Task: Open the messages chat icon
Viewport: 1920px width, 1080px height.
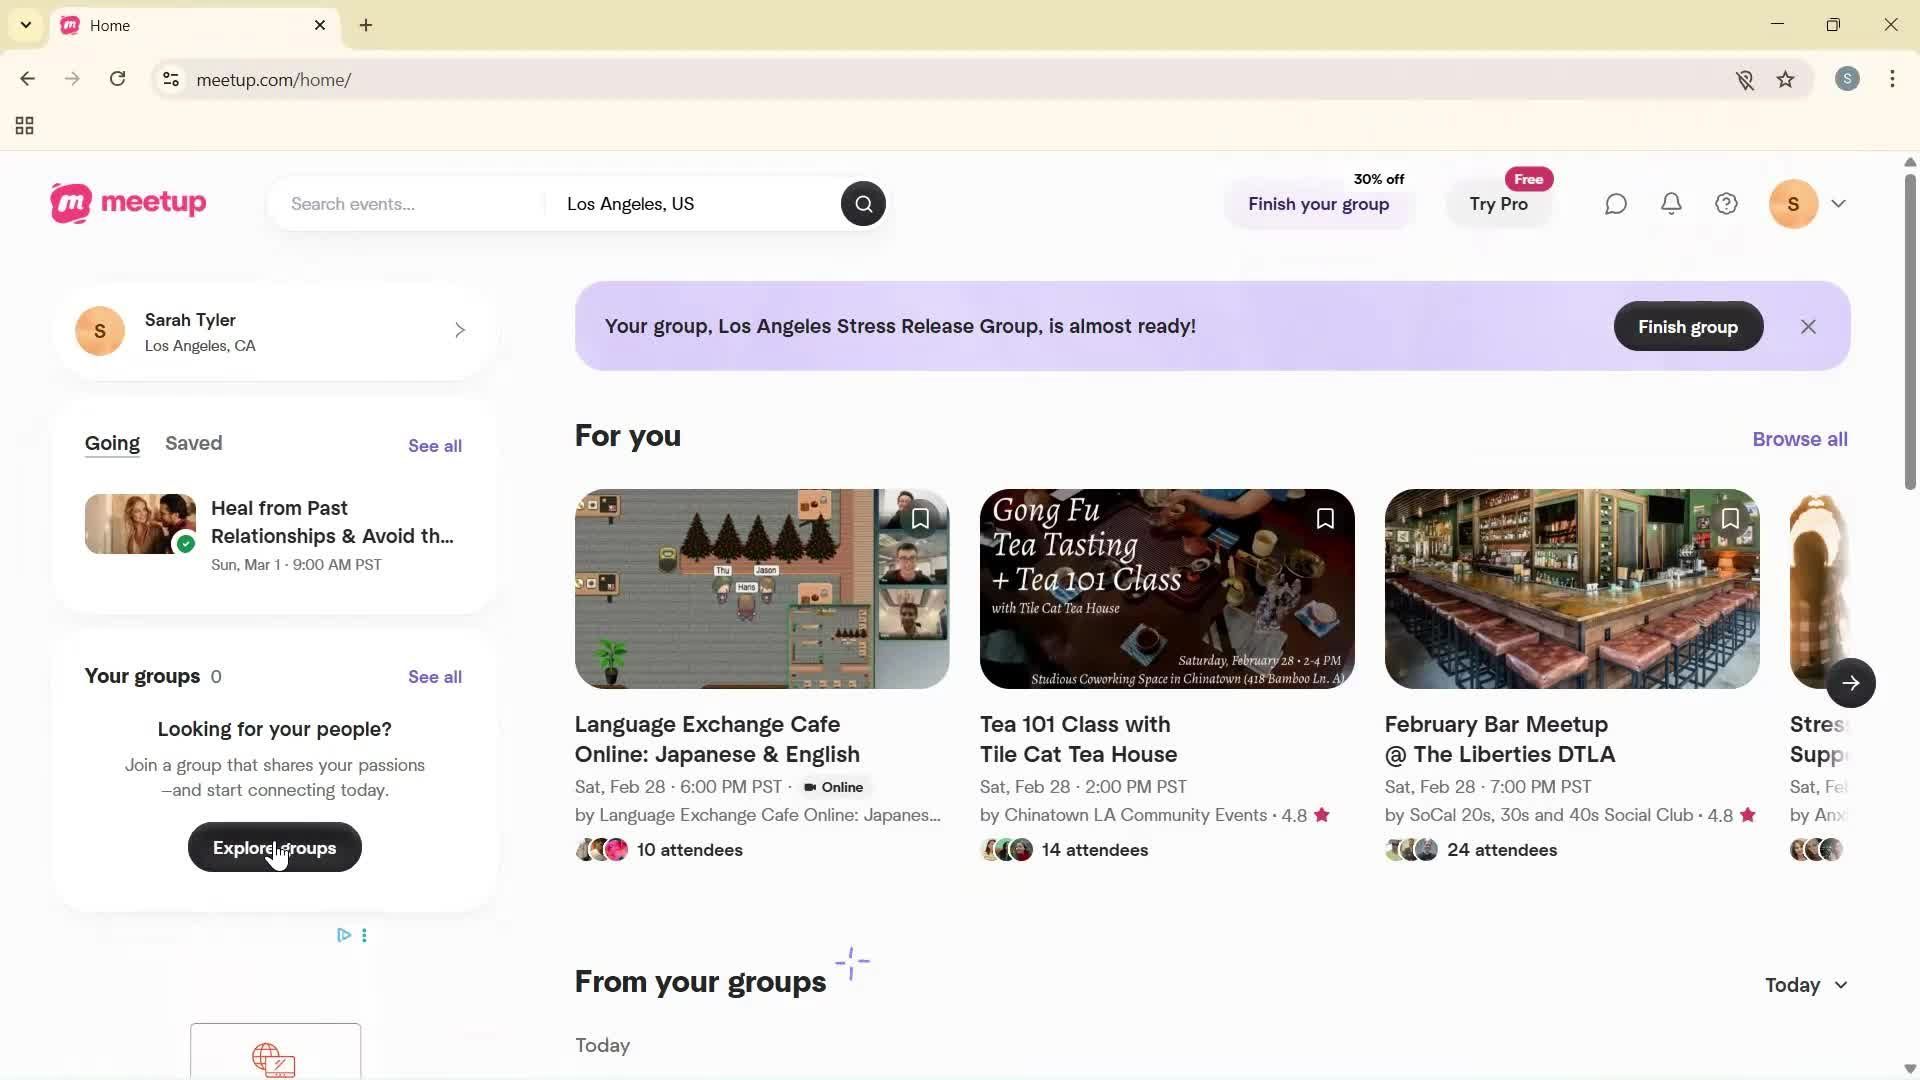Action: point(1616,204)
